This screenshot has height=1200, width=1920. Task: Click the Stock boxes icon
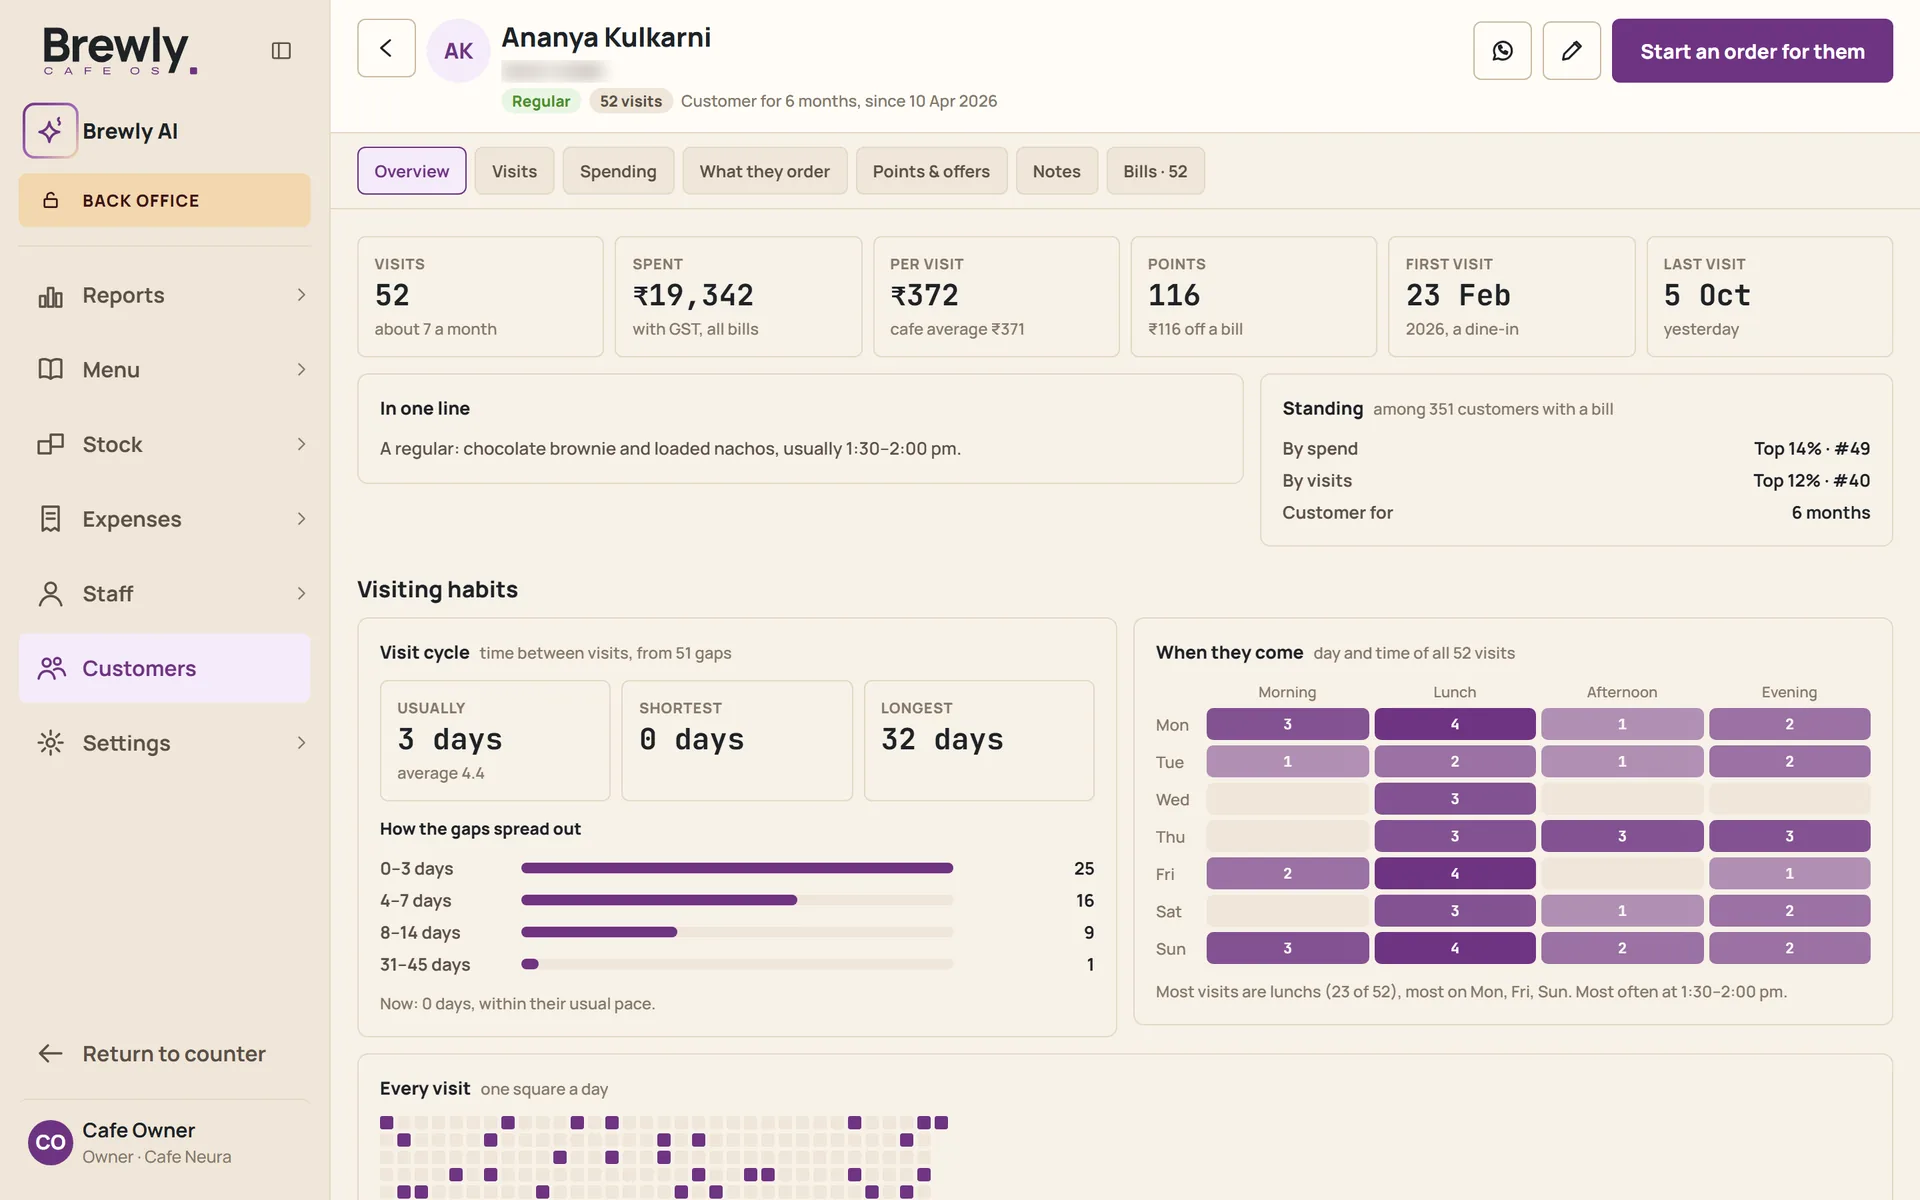(50, 444)
